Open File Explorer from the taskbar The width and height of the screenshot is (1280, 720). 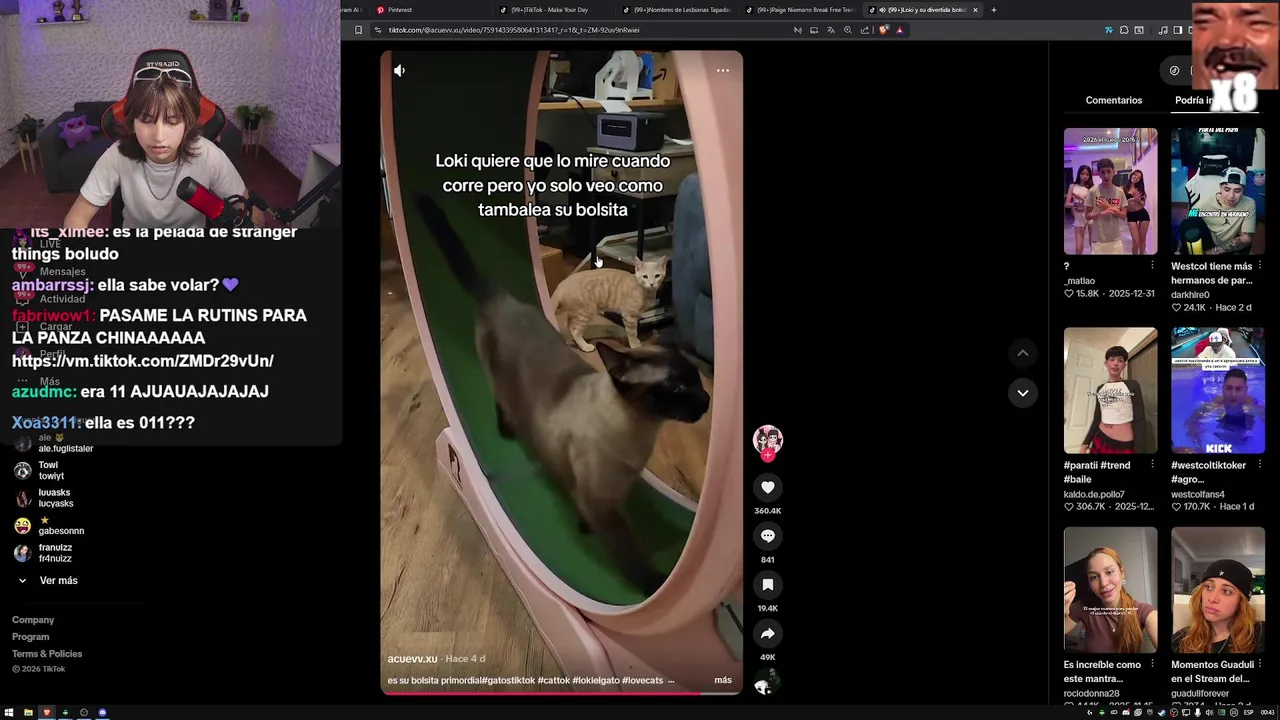[x=28, y=713]
